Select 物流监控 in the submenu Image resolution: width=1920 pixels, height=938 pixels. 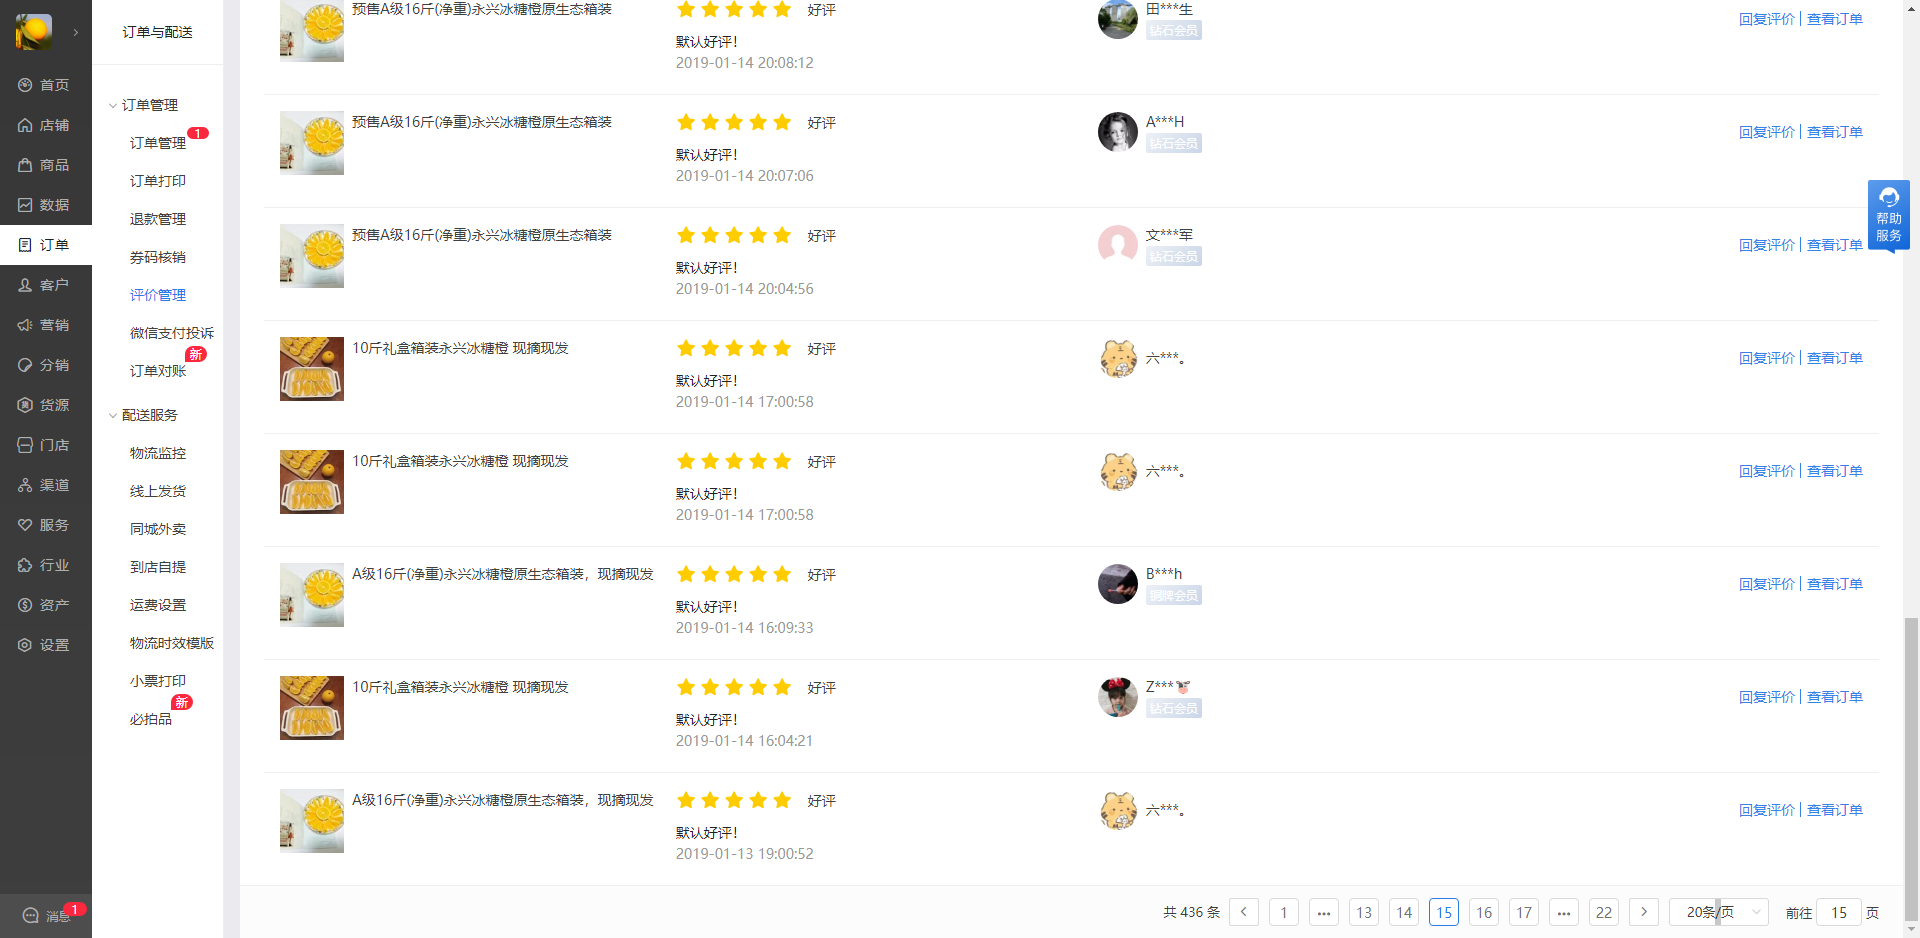pyautogui.click(x=157, y=453)
